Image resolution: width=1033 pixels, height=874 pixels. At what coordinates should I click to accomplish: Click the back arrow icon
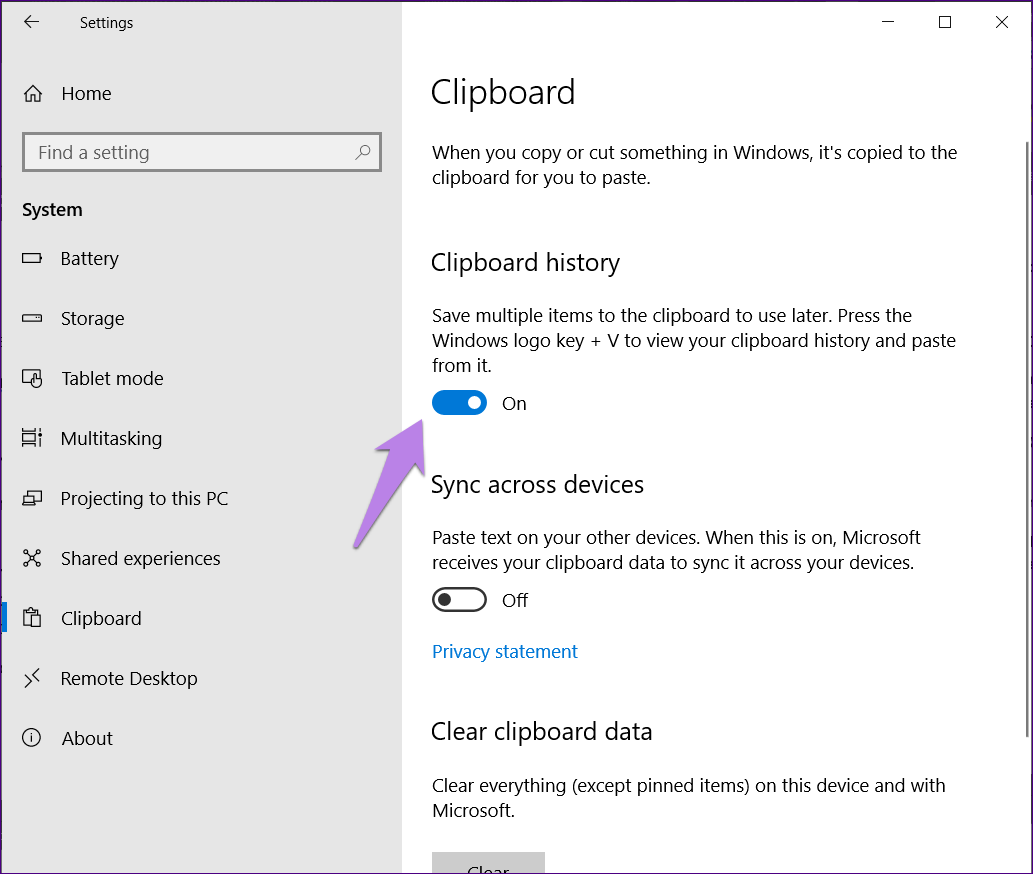click(x=32, y=22)
